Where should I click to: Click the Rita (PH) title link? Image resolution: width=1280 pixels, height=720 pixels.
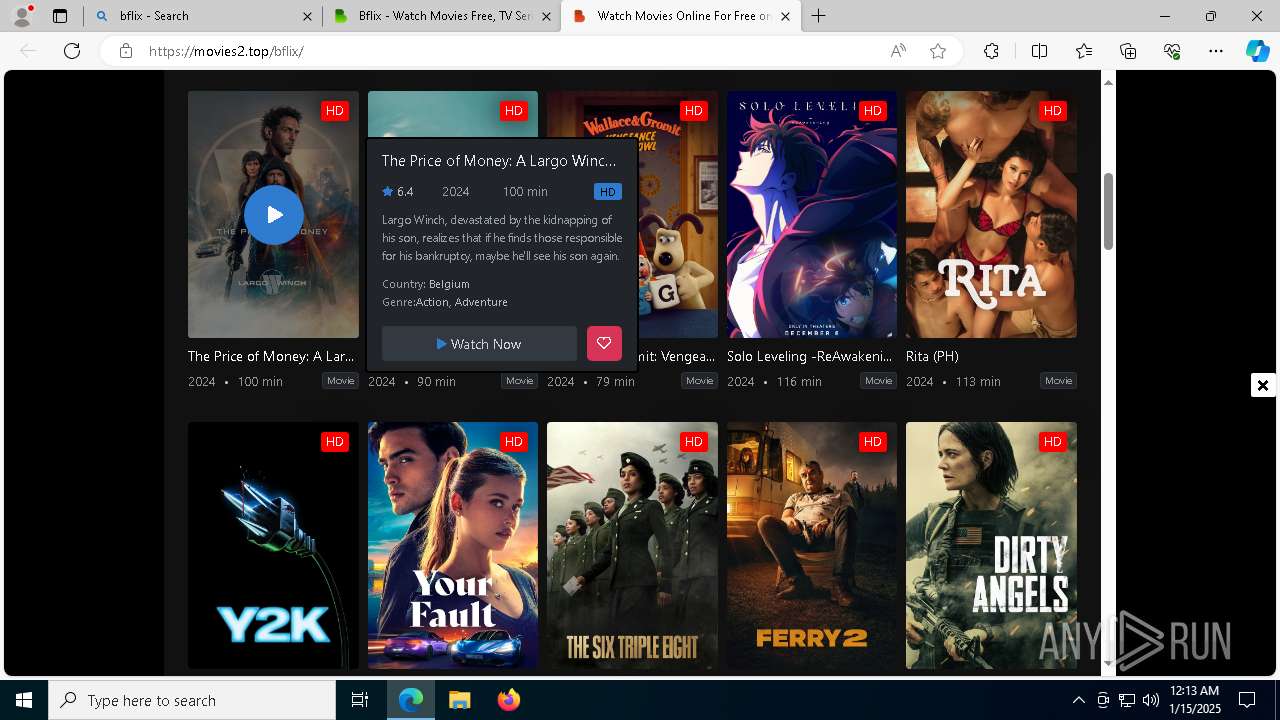tap(932, 356)
